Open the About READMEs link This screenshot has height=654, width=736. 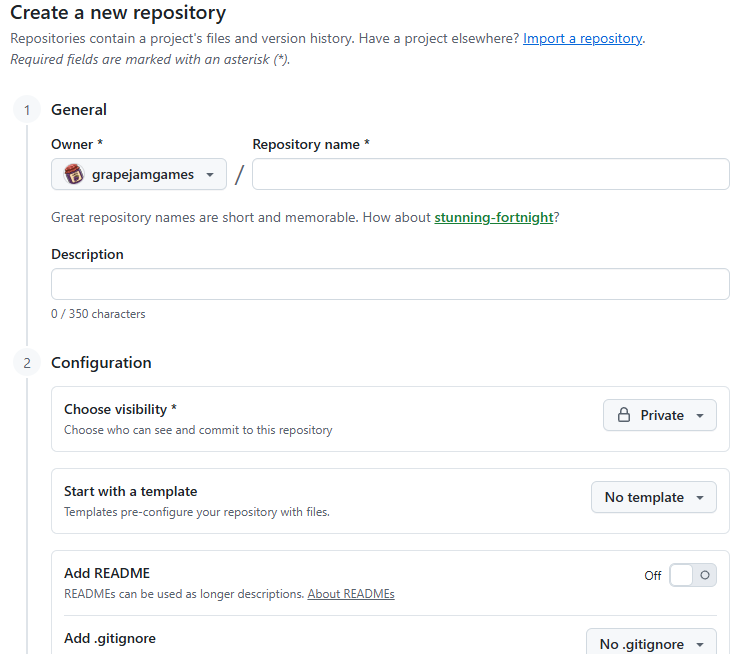351,594
